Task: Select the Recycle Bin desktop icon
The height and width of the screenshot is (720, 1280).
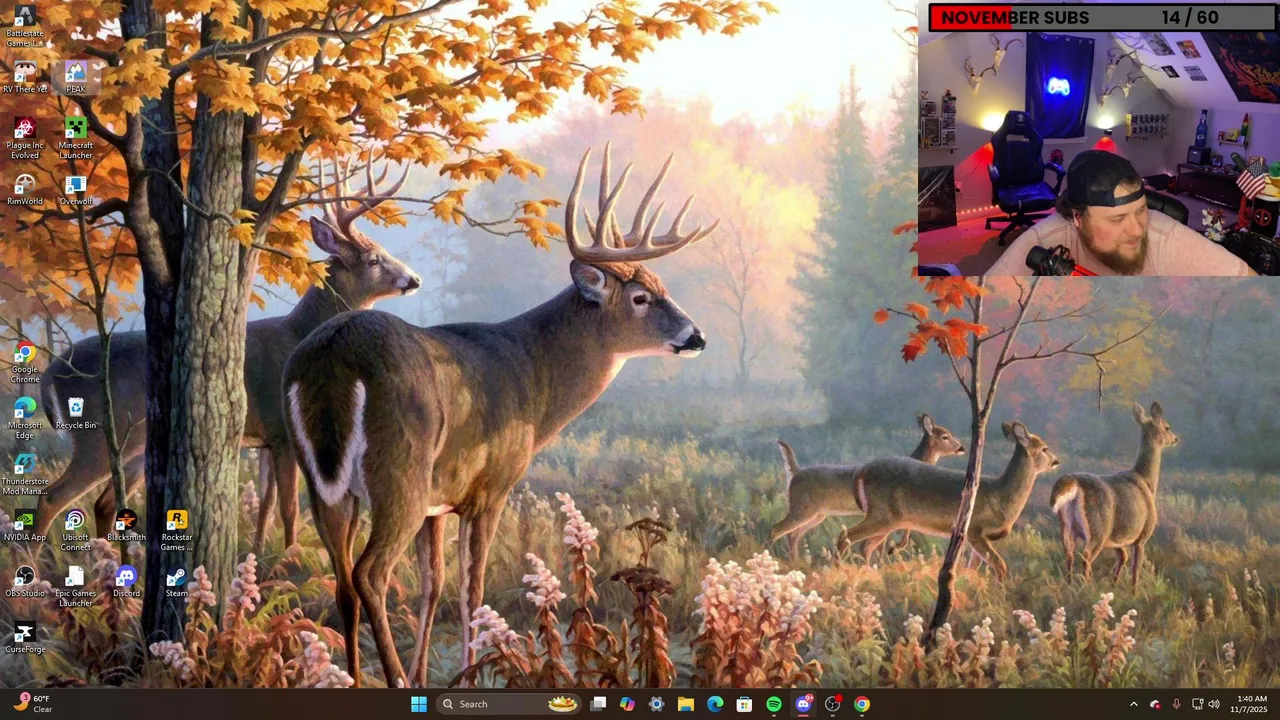Action: point(76,414)
